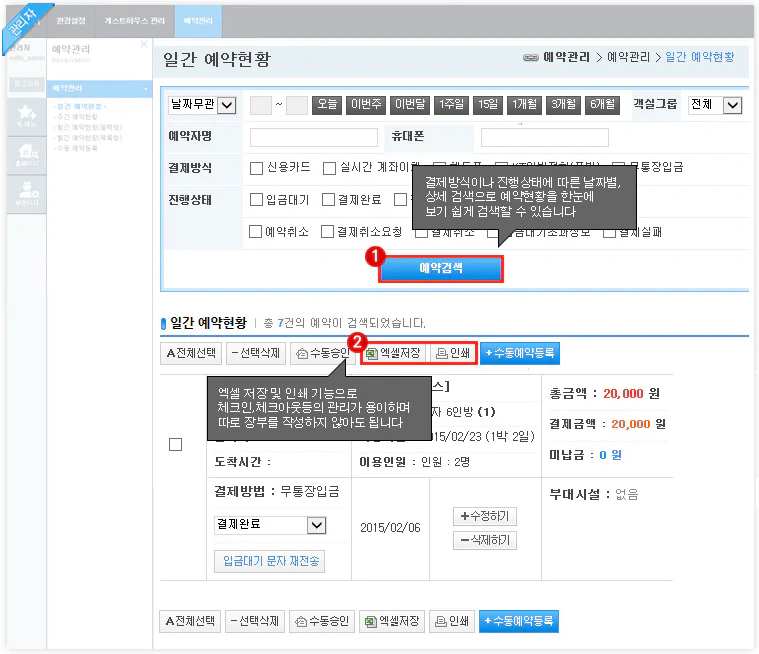
Task: Click the 이번달 date range button
Action: click(410, 105)
